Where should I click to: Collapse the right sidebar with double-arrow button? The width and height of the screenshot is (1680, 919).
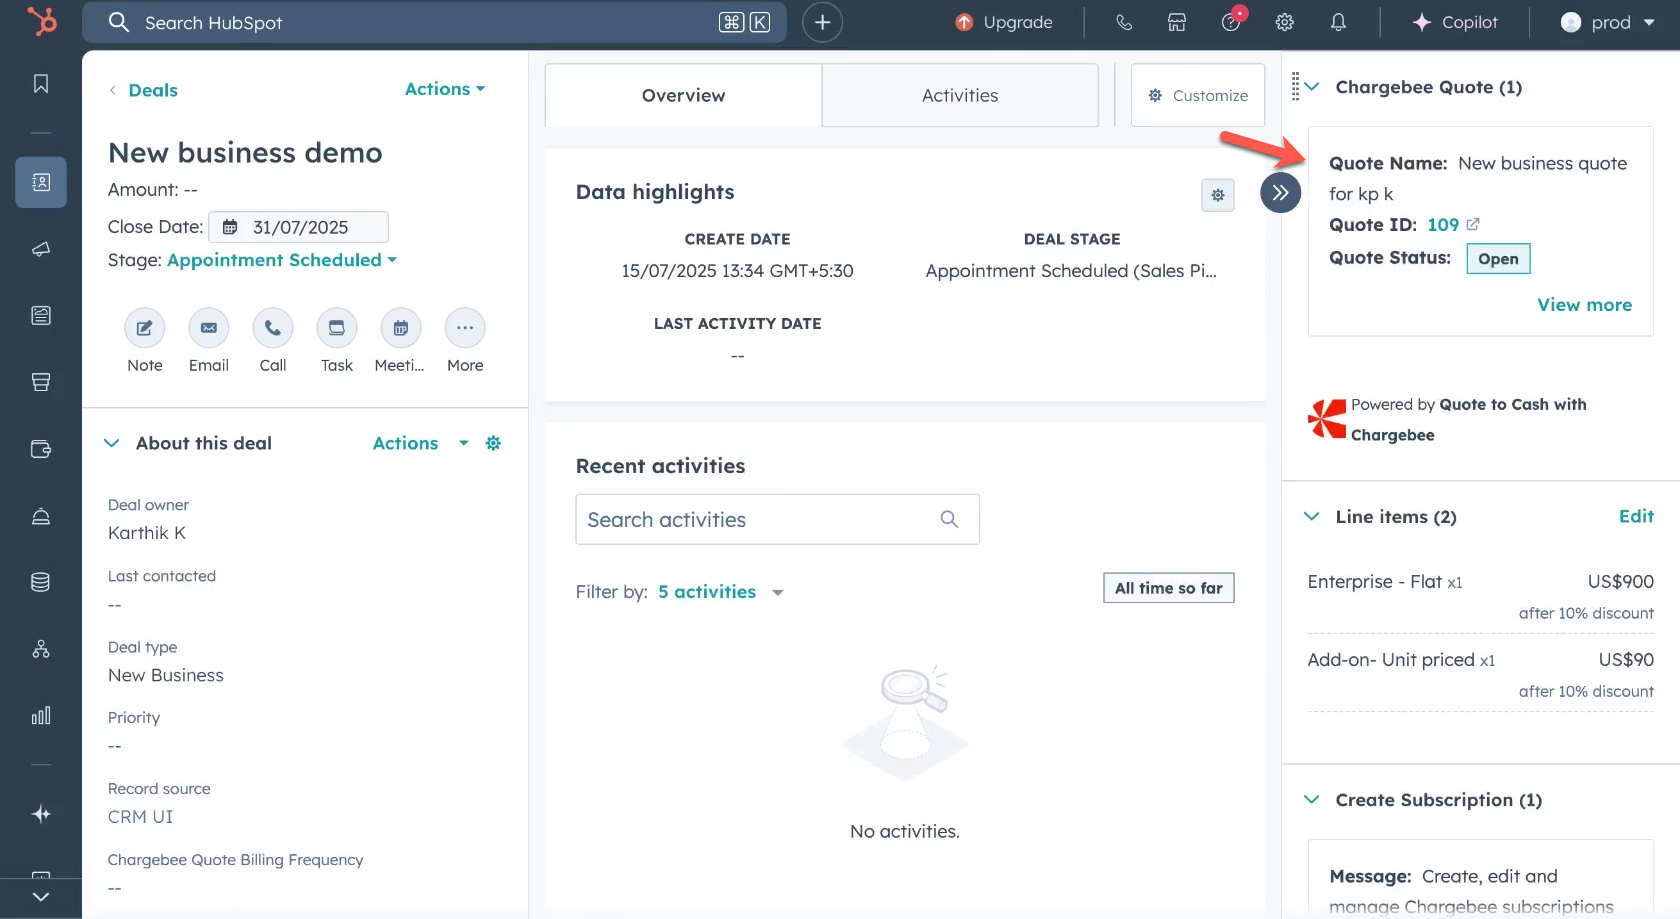[1280, 193]
